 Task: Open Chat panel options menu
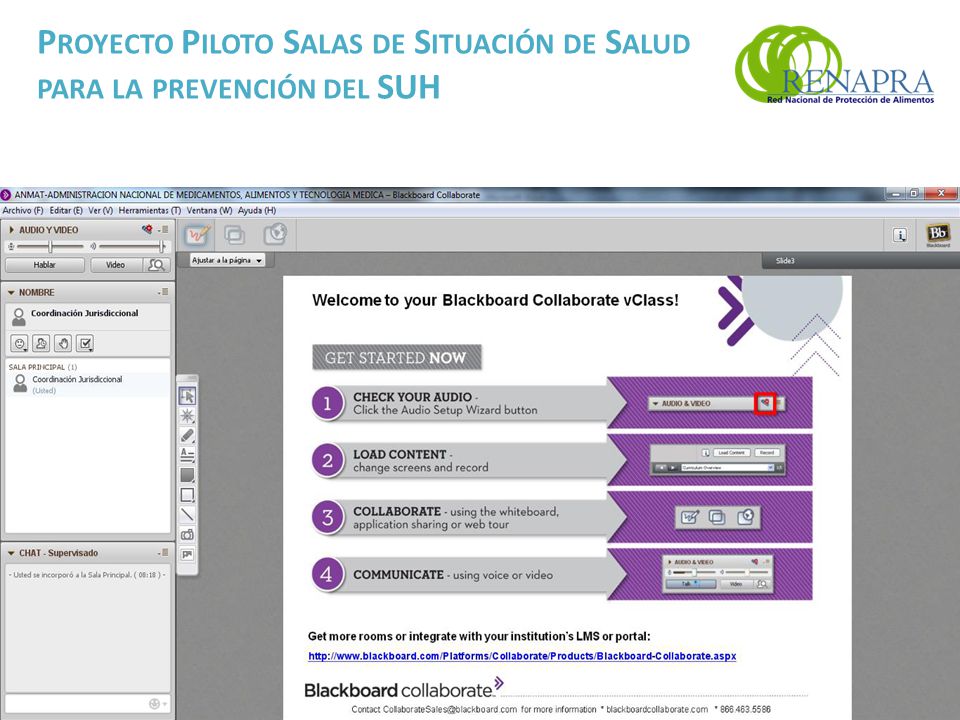[163, 553]
